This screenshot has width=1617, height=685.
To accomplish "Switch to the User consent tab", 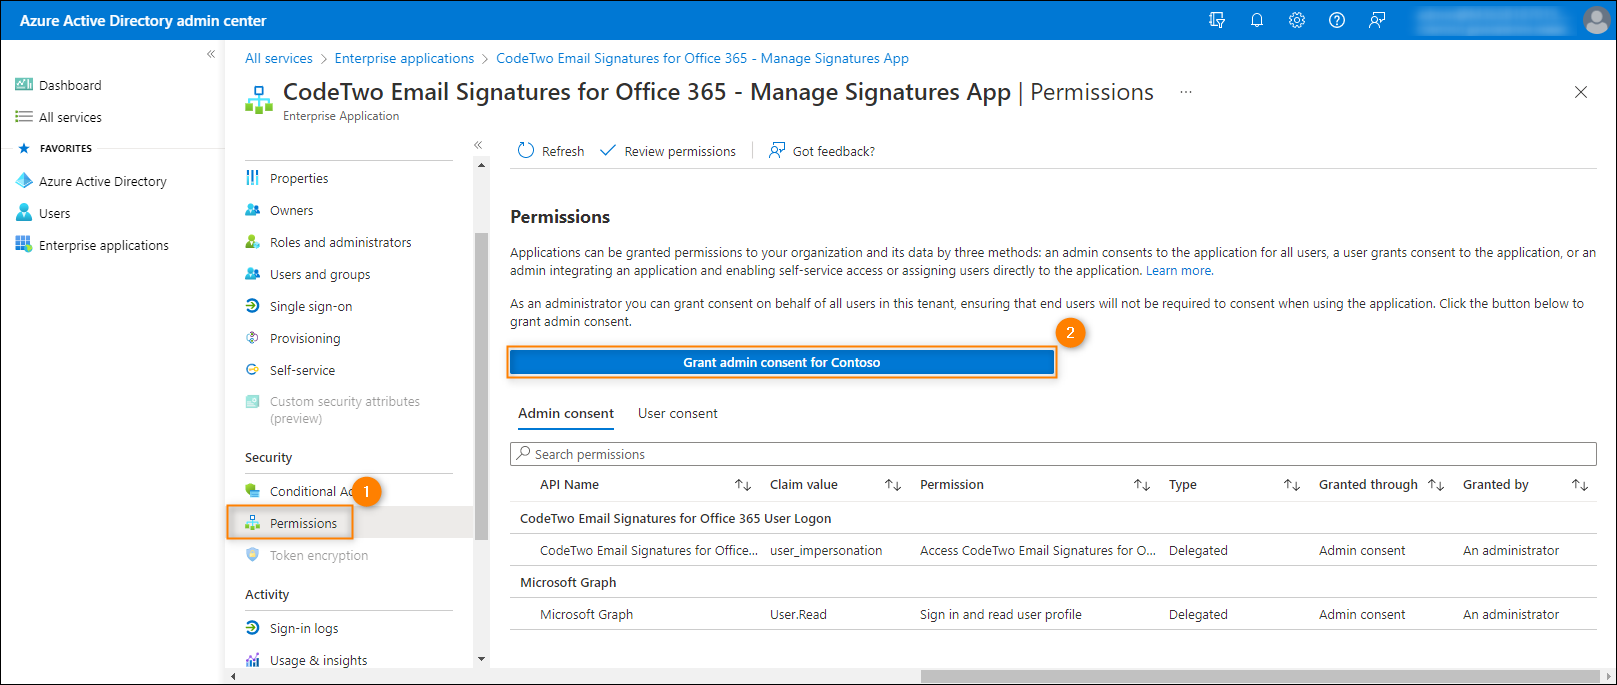I will pyautogui.click(x=678, y=413).
